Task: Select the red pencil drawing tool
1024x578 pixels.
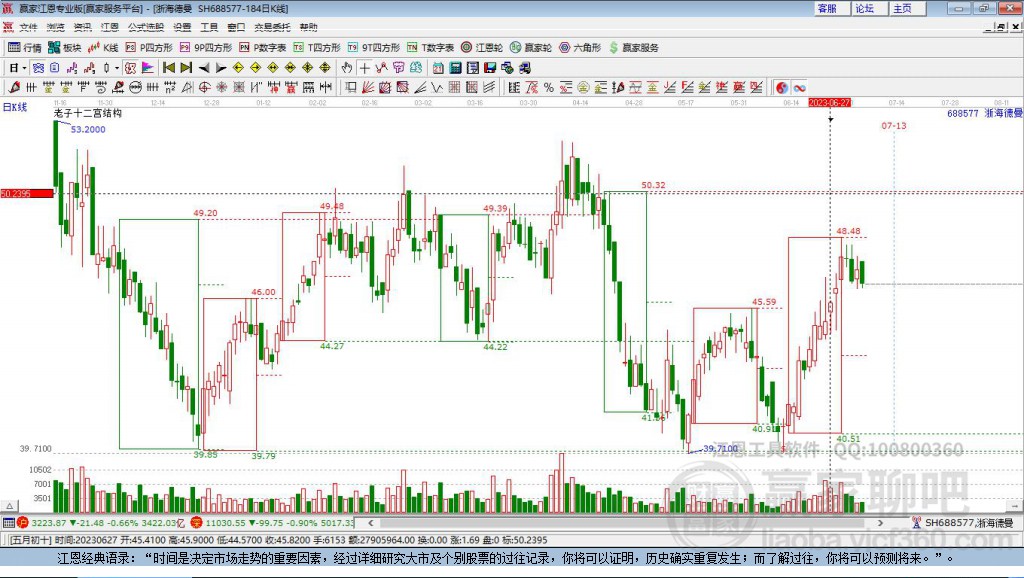Action: tap(14, 88)
